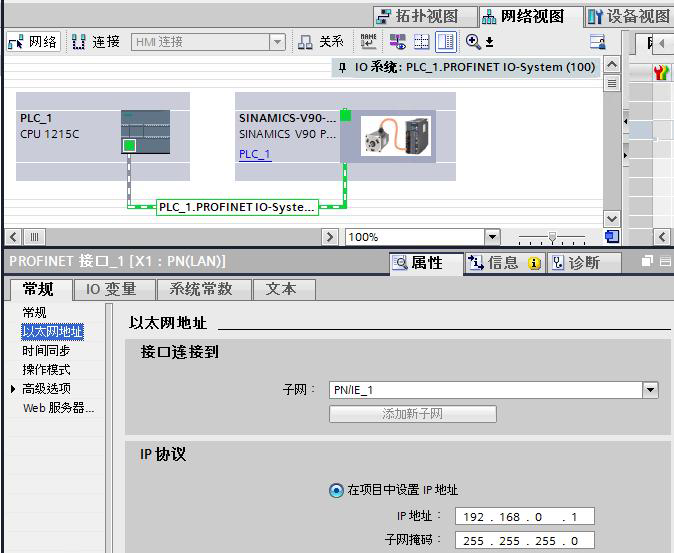This screenshot has width=674, height=553.
Task: Click green PROFINET port on SINAMICS V90
Action: point(346,115)
